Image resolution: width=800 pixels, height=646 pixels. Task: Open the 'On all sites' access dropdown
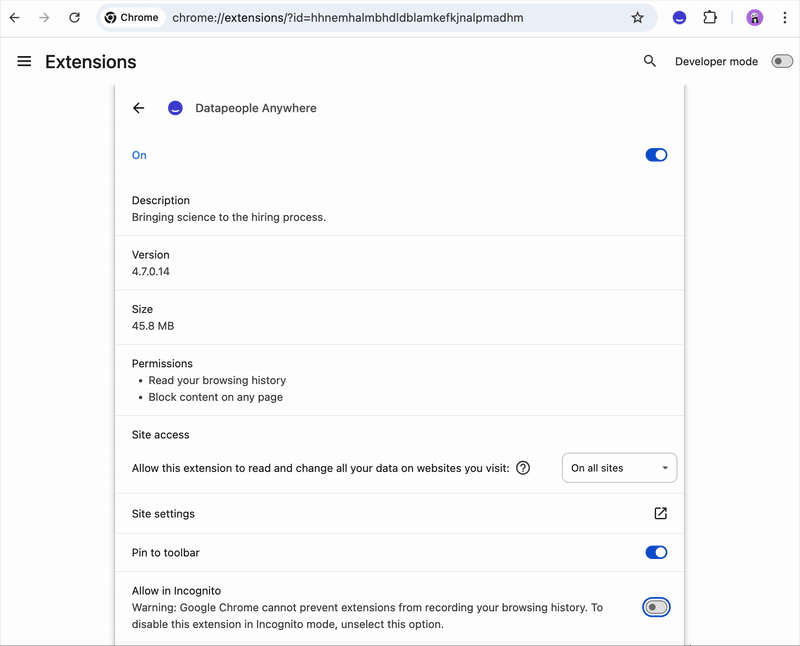[619, 468]
